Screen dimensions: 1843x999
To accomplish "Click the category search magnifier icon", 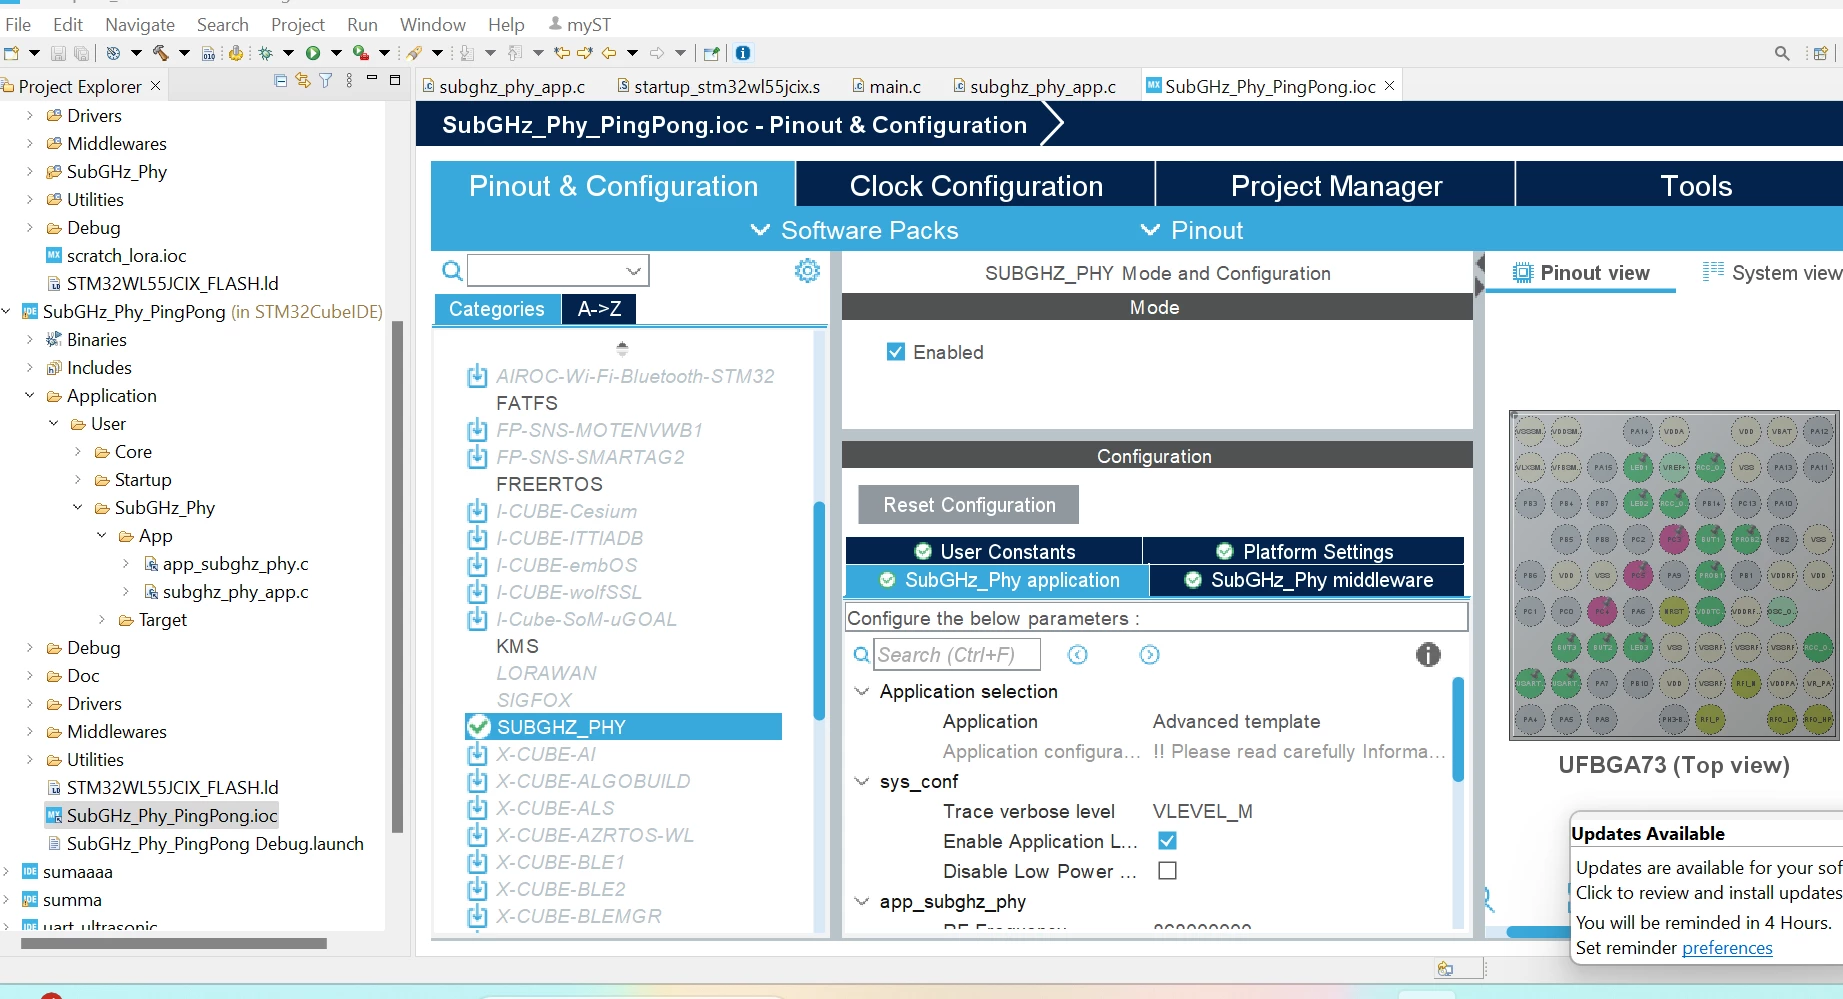I will pos(452,270).
